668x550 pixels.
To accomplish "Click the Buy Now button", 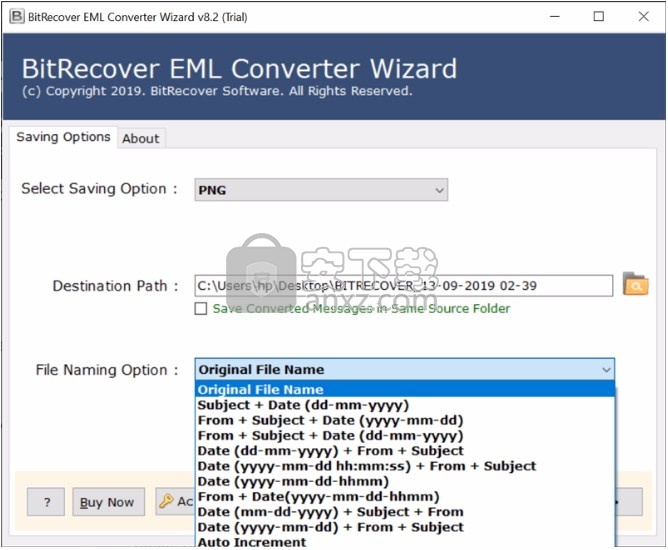I will 108,502.
